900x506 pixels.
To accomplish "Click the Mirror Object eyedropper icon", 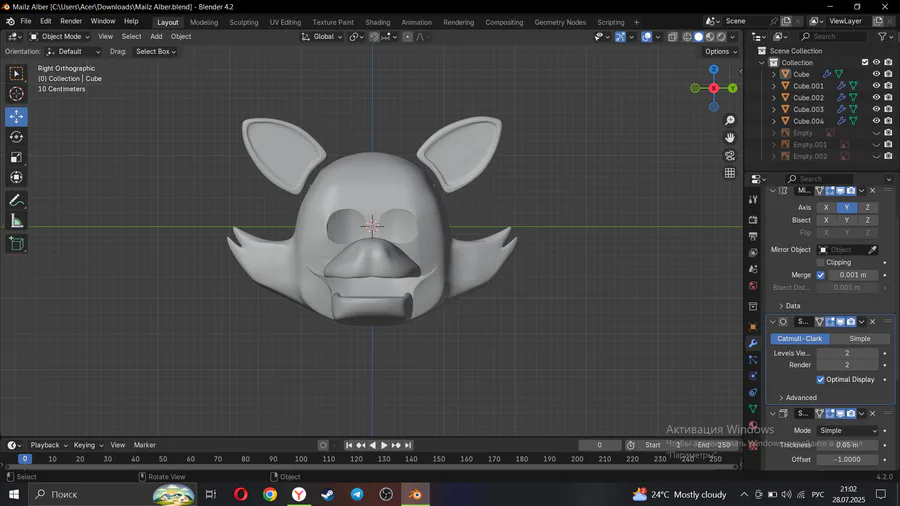I will pyautogui.click(x=872, y=250).
